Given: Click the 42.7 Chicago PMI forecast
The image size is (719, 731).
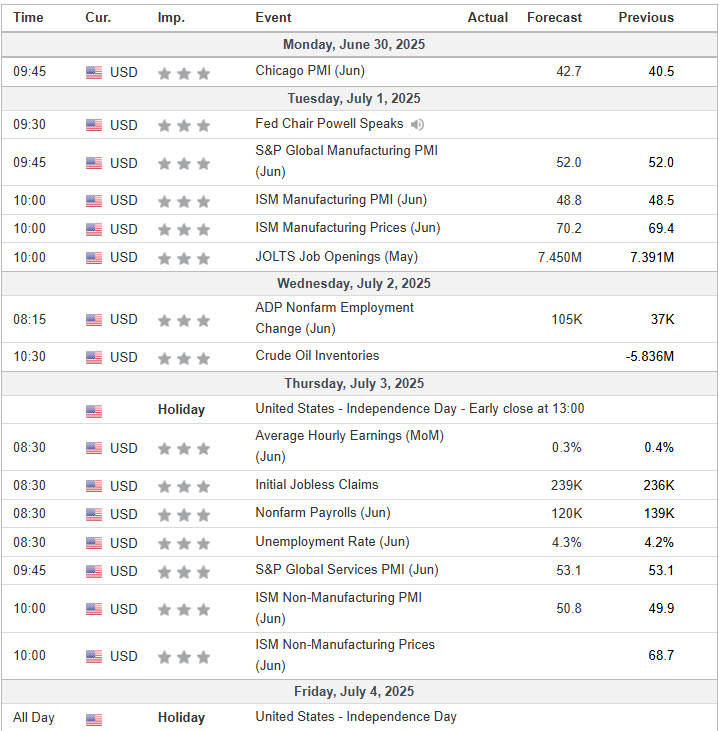Looking at the screenshot, I should [x=569, y=71].
